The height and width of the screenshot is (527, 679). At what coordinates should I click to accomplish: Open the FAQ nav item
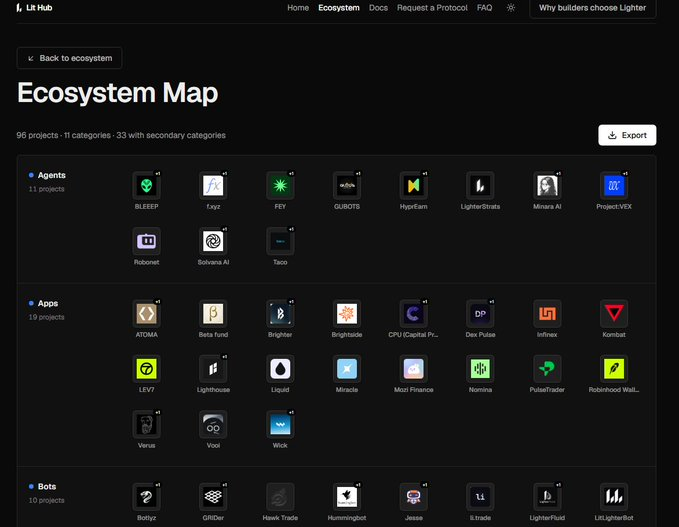(x=484, y=8)
